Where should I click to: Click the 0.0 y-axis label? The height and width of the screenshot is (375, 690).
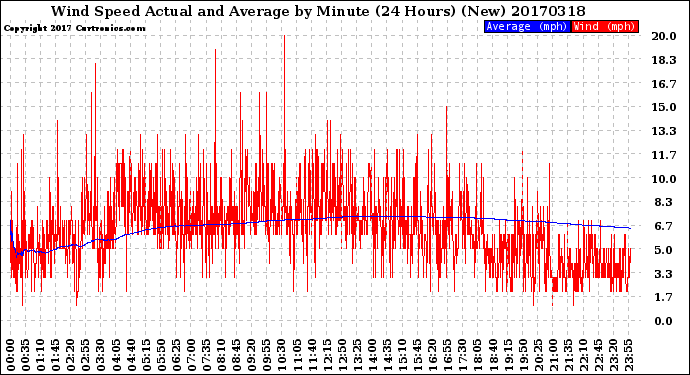pyautogui.click(x=664, y=321)
